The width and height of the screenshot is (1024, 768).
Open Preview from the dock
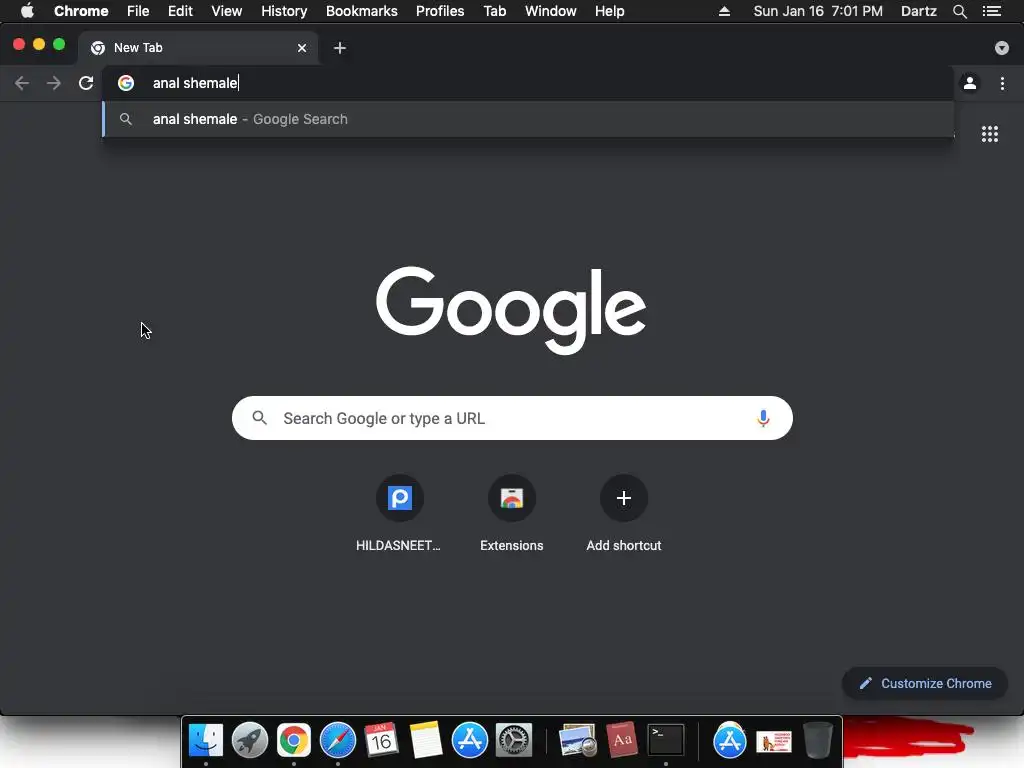(x=577, y=740)
